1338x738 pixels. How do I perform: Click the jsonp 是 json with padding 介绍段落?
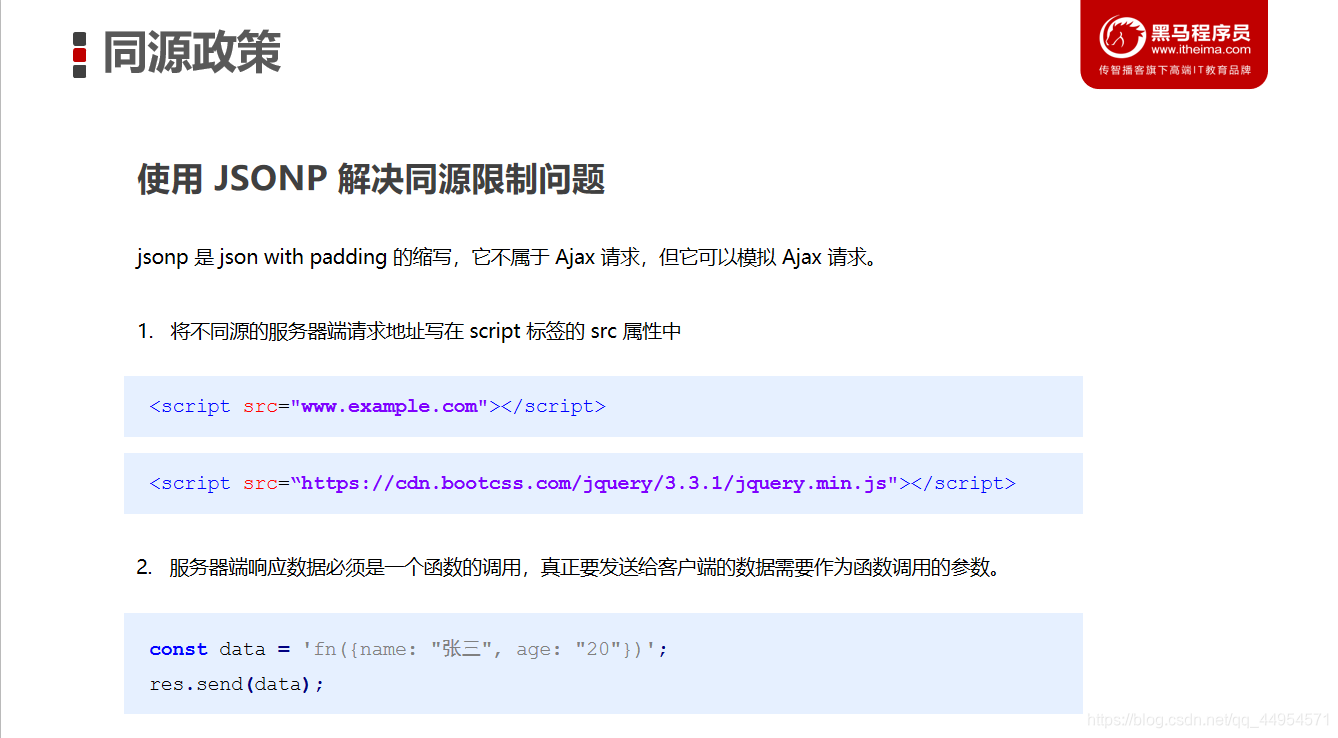(508, 257)
